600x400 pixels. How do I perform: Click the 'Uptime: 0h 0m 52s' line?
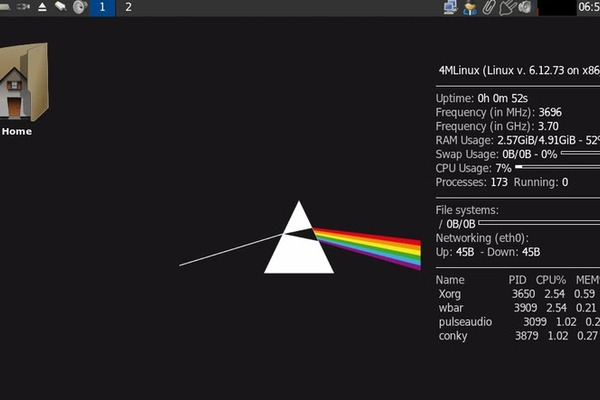482,98
